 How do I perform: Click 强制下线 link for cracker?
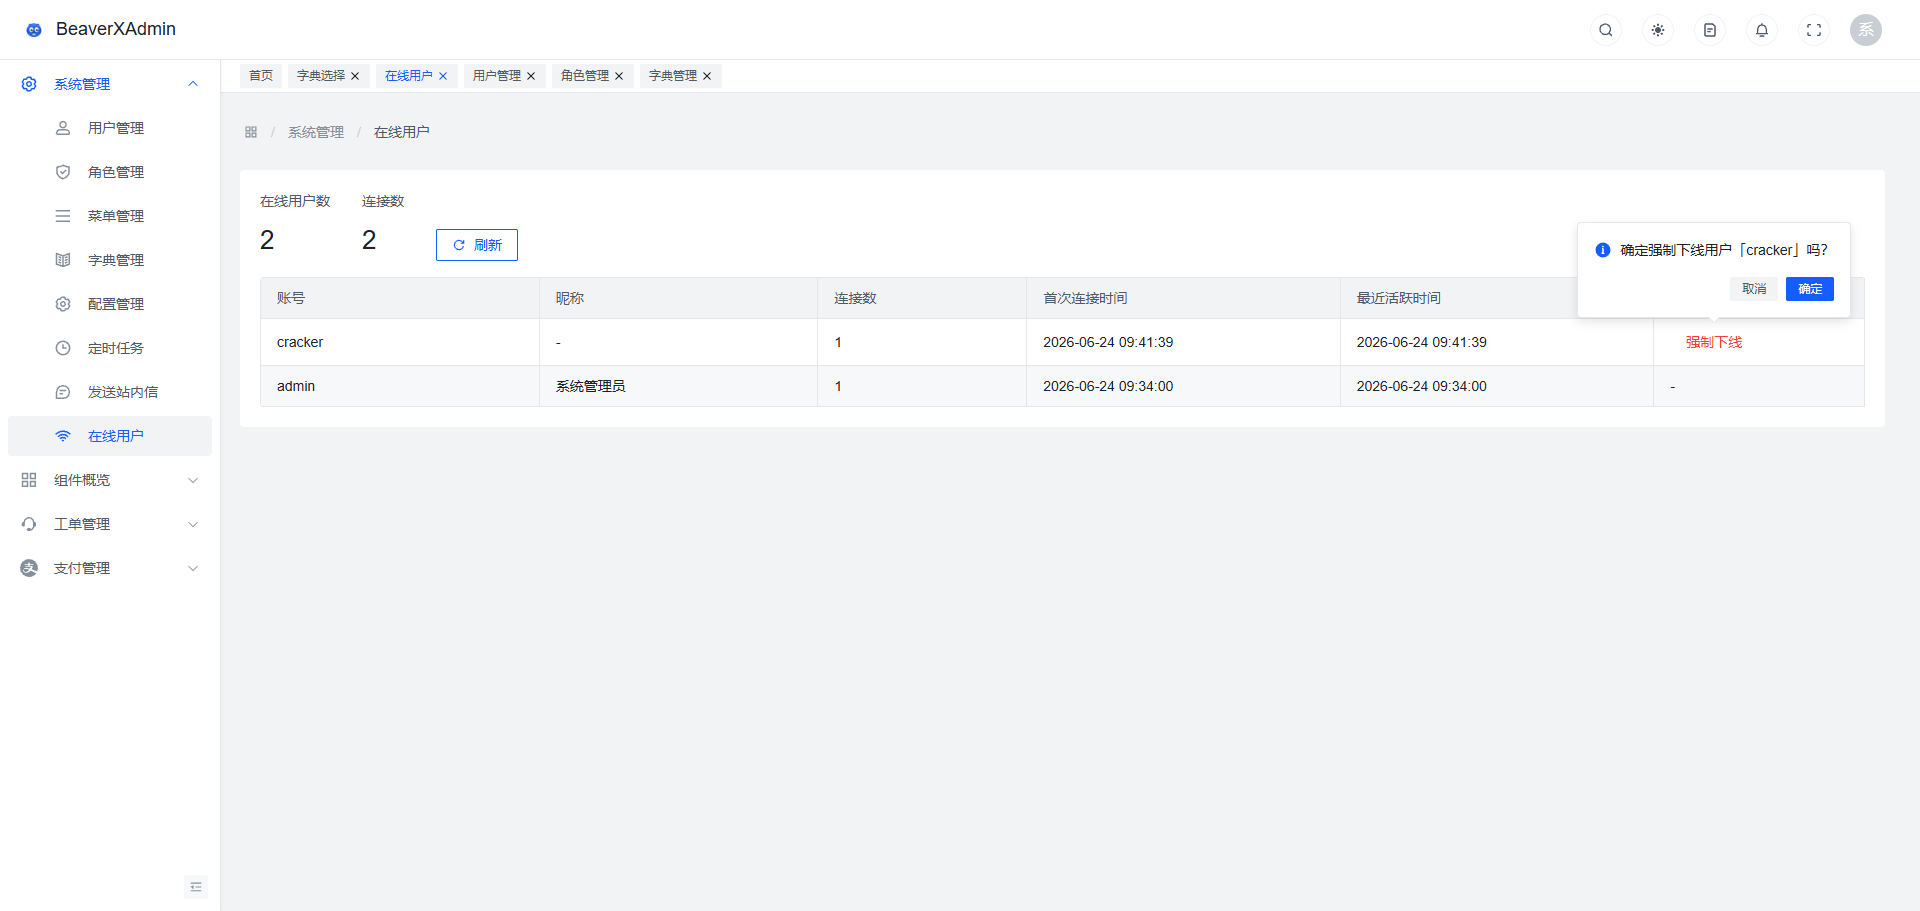[x=1714, y=342]
